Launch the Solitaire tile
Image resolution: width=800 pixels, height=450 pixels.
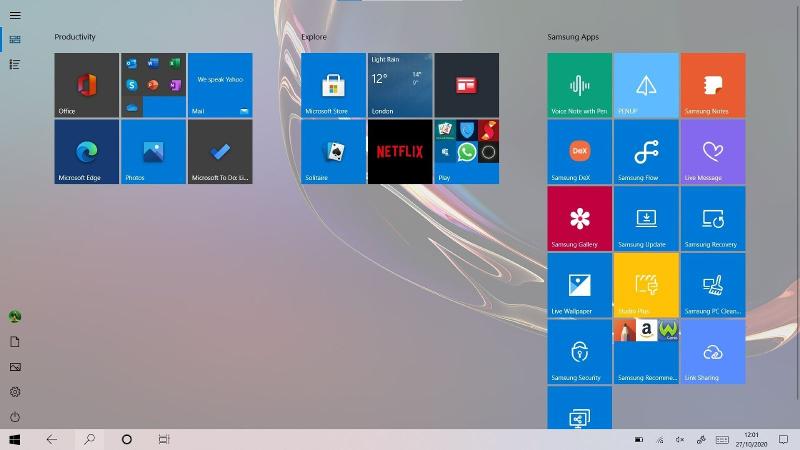coord(333,152)
